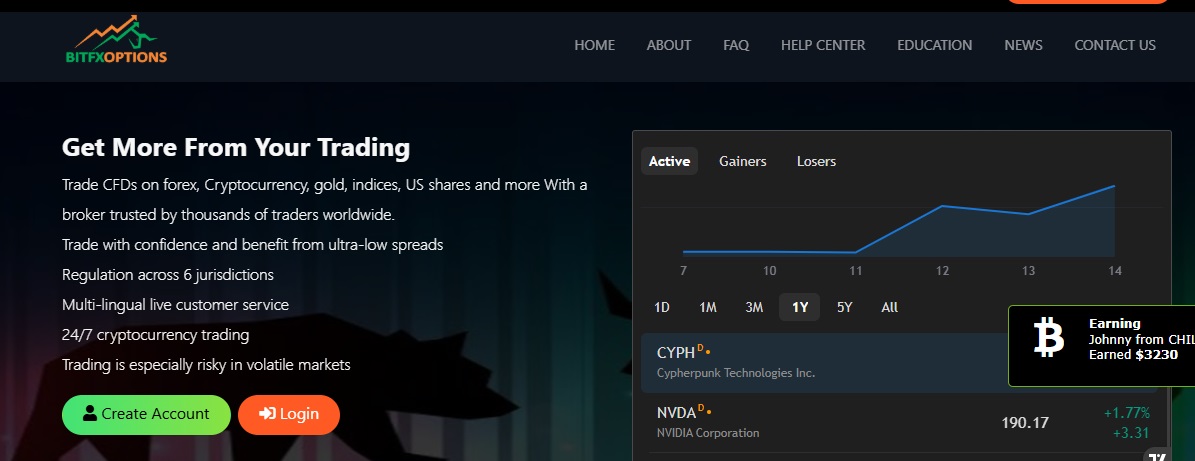Viewport: 1195px width, 461px height.
Task: Visit the NEWS page
Action: tap(1023, 45)
